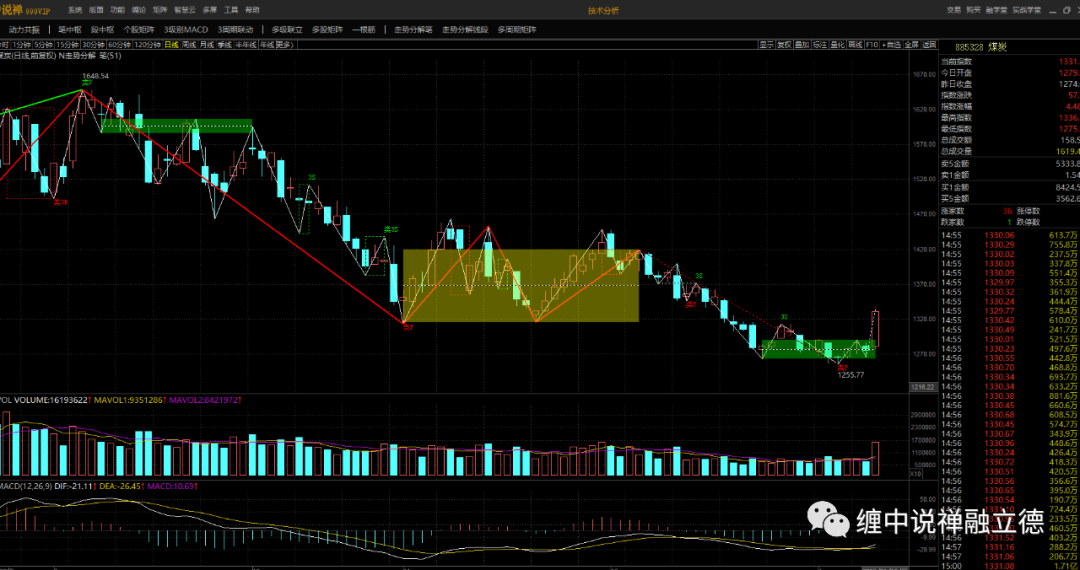Viewport: 1080px width, 570px height.
Task: Open the F10 info button
Action: point(872,45)
